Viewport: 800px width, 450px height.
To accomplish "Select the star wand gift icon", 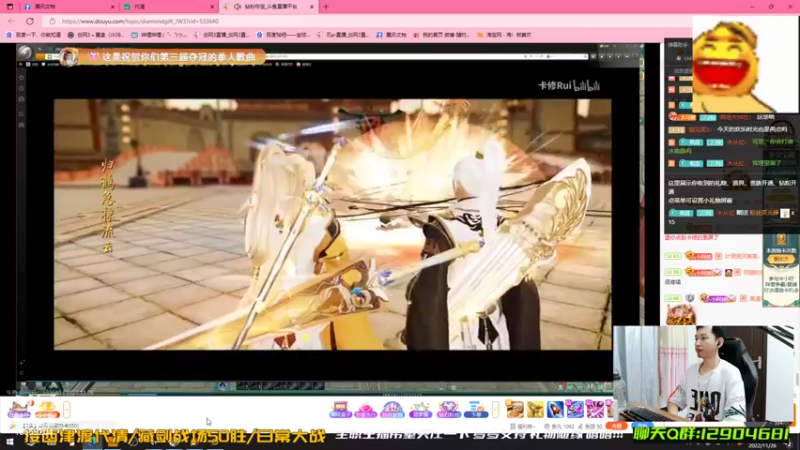I will pyautogui.click(x=420, y=409).
